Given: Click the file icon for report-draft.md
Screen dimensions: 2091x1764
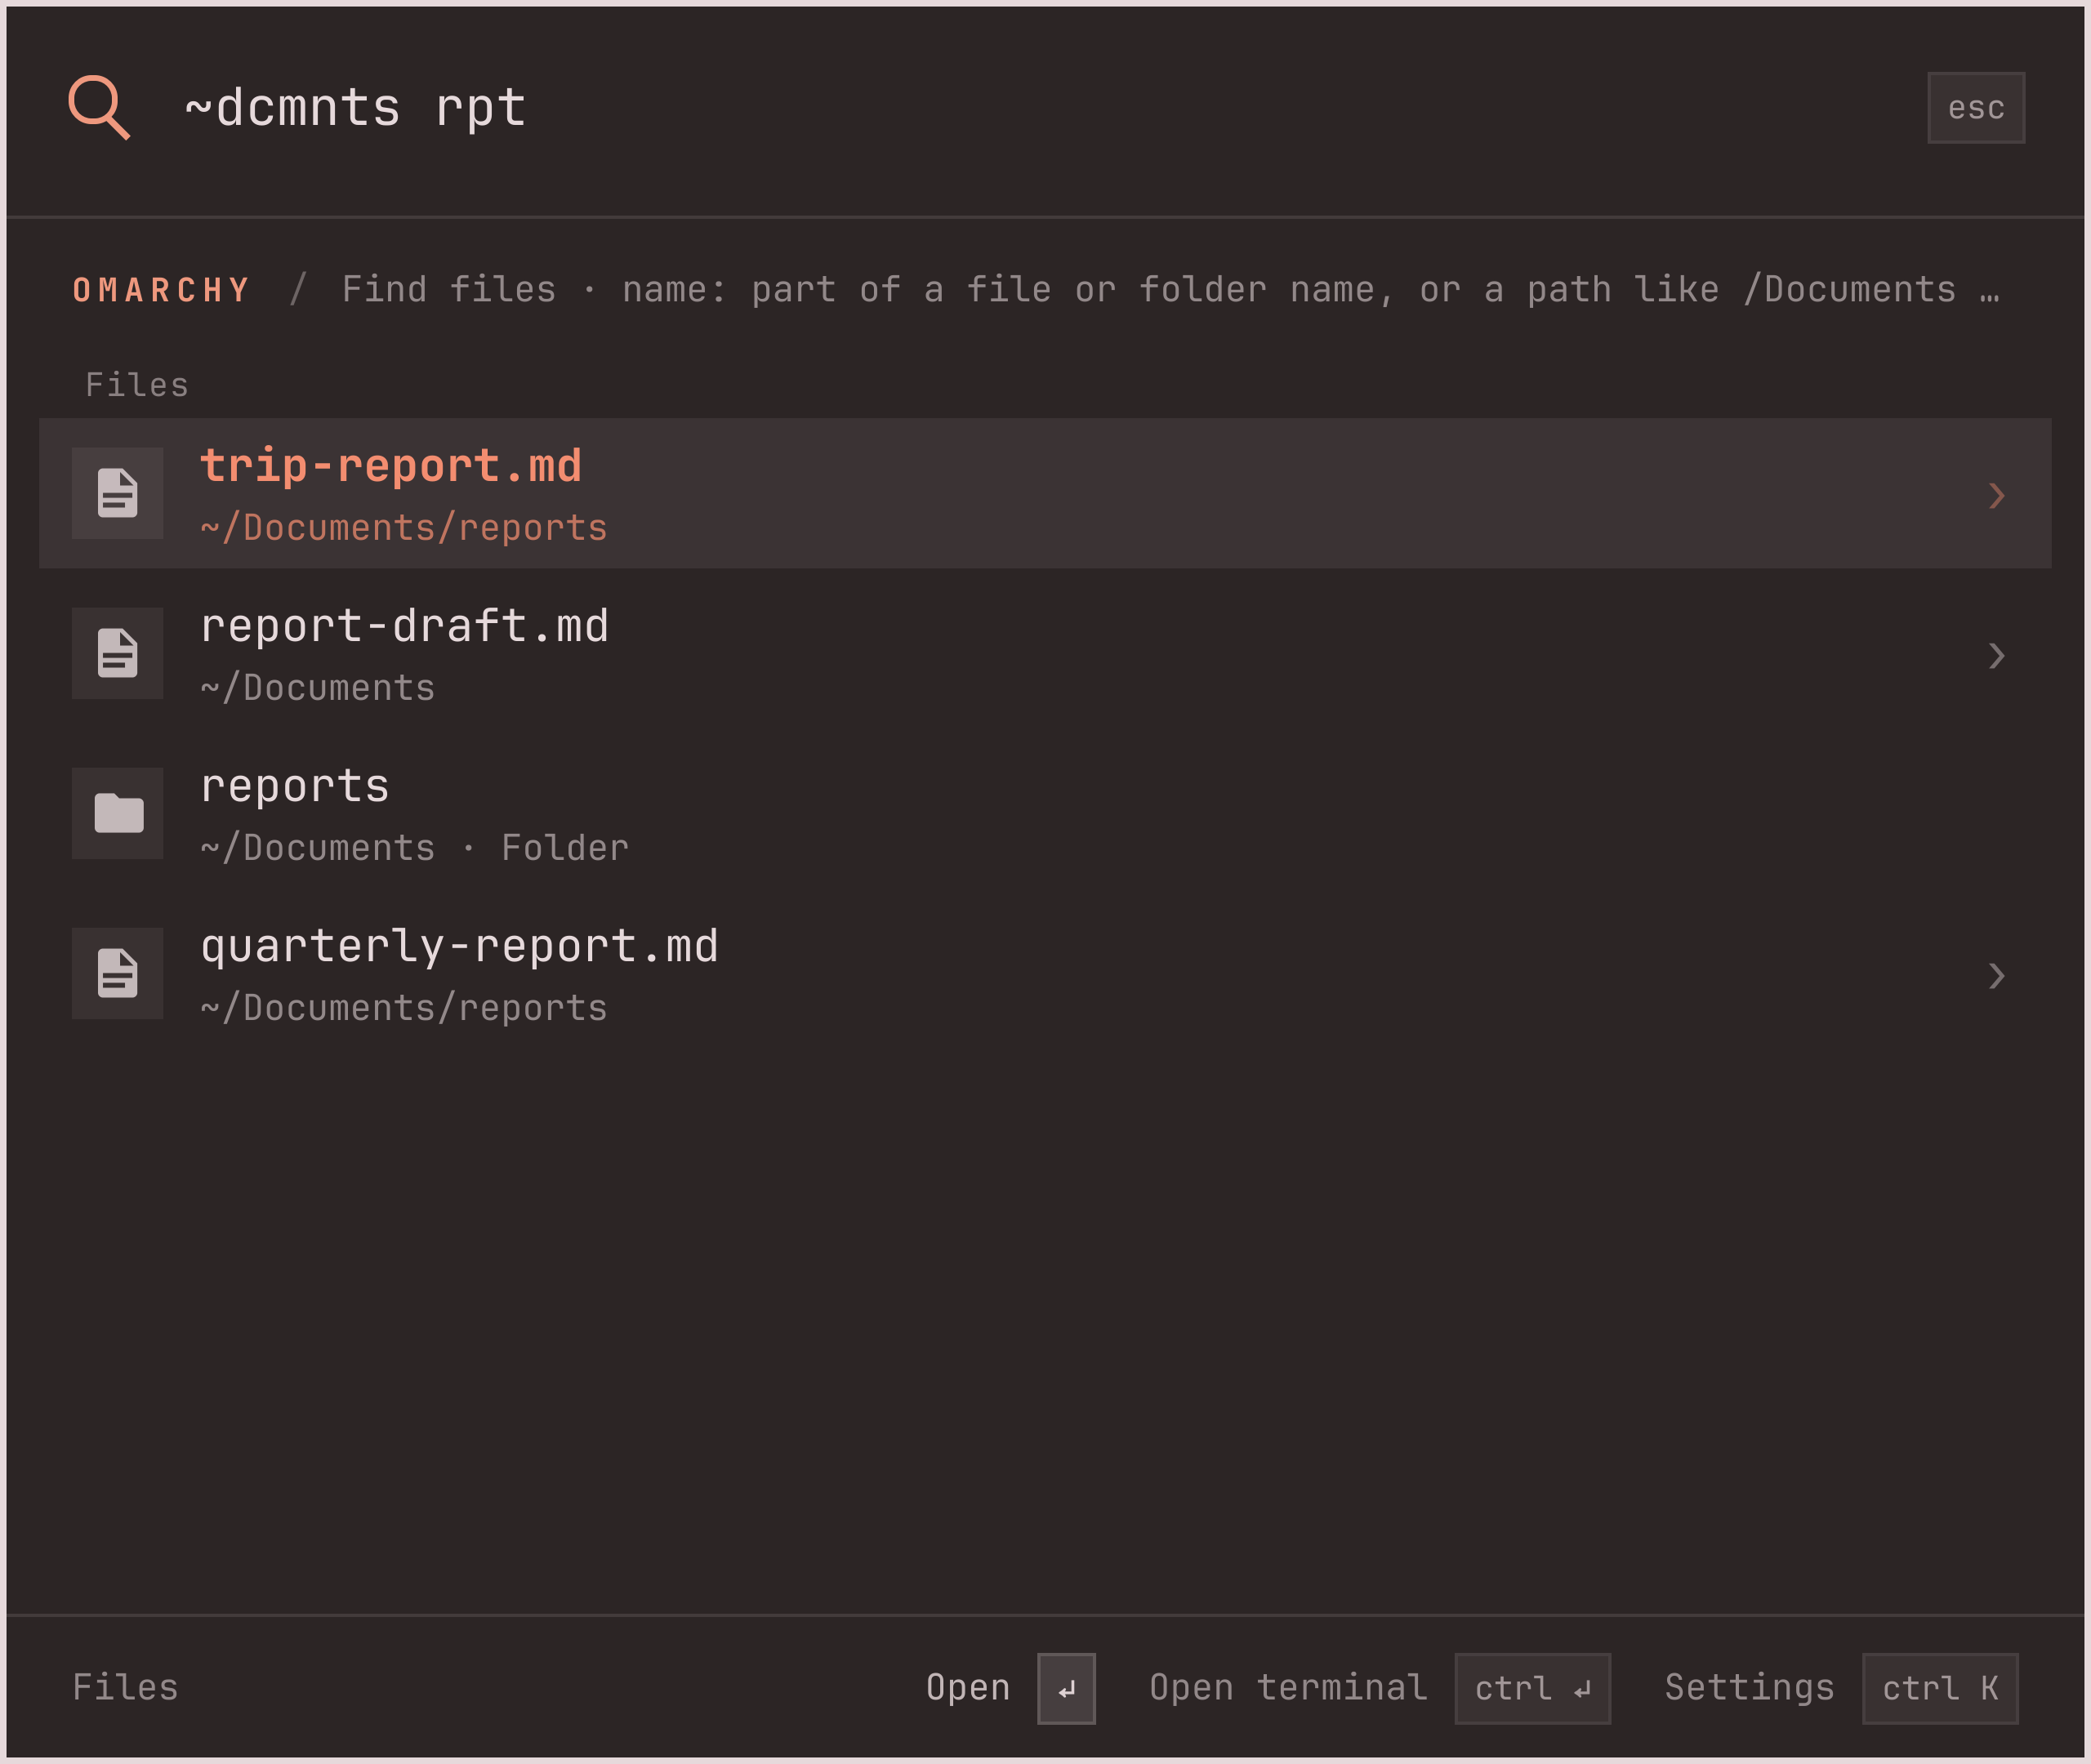Looking at the screenshot, I should coord(117,653).
